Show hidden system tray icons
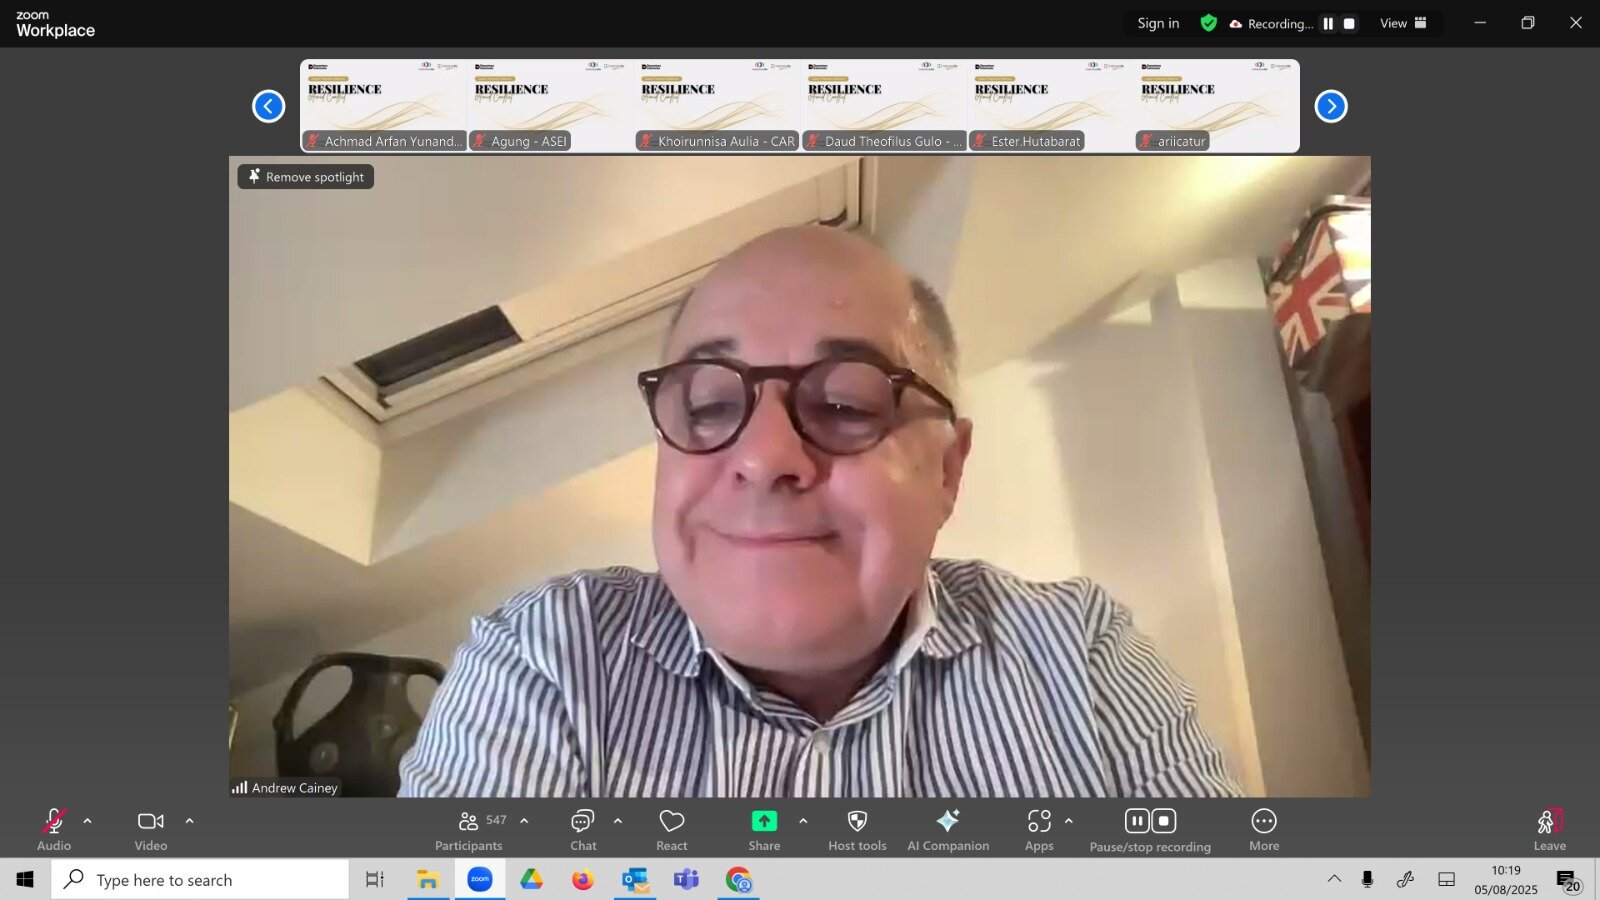1600x900 pixels. click(x=1334, y=880)
